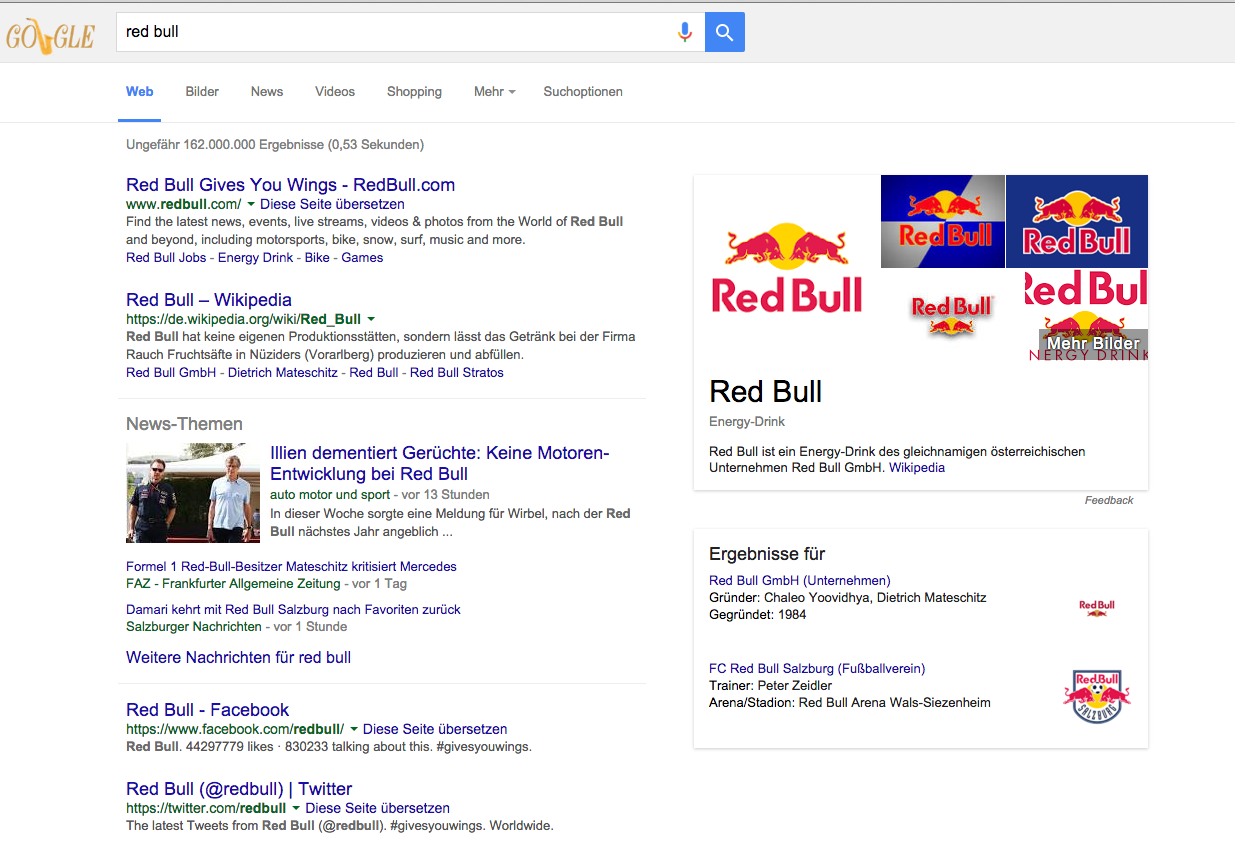This screenshot has width=1235, height=859.
Task: Click the small shadowed Red Bull logo thumbnail
Action: click(952, 315)
